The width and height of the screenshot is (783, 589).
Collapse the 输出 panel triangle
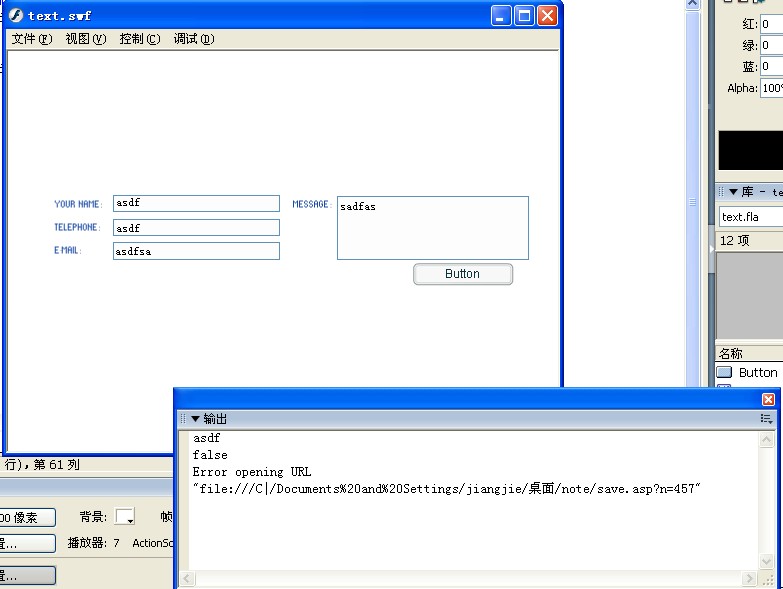tap(195, 419)
